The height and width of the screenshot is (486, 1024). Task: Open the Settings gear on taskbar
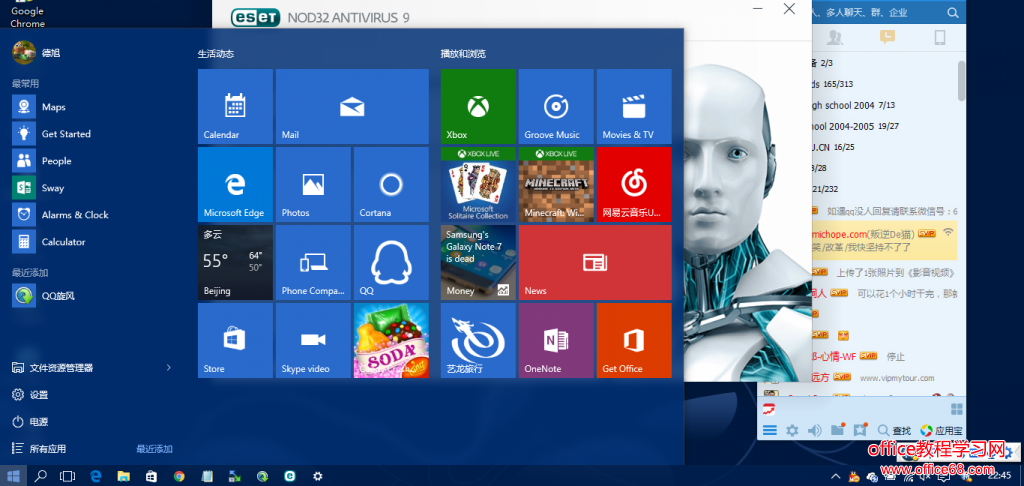tap(318, 476)
